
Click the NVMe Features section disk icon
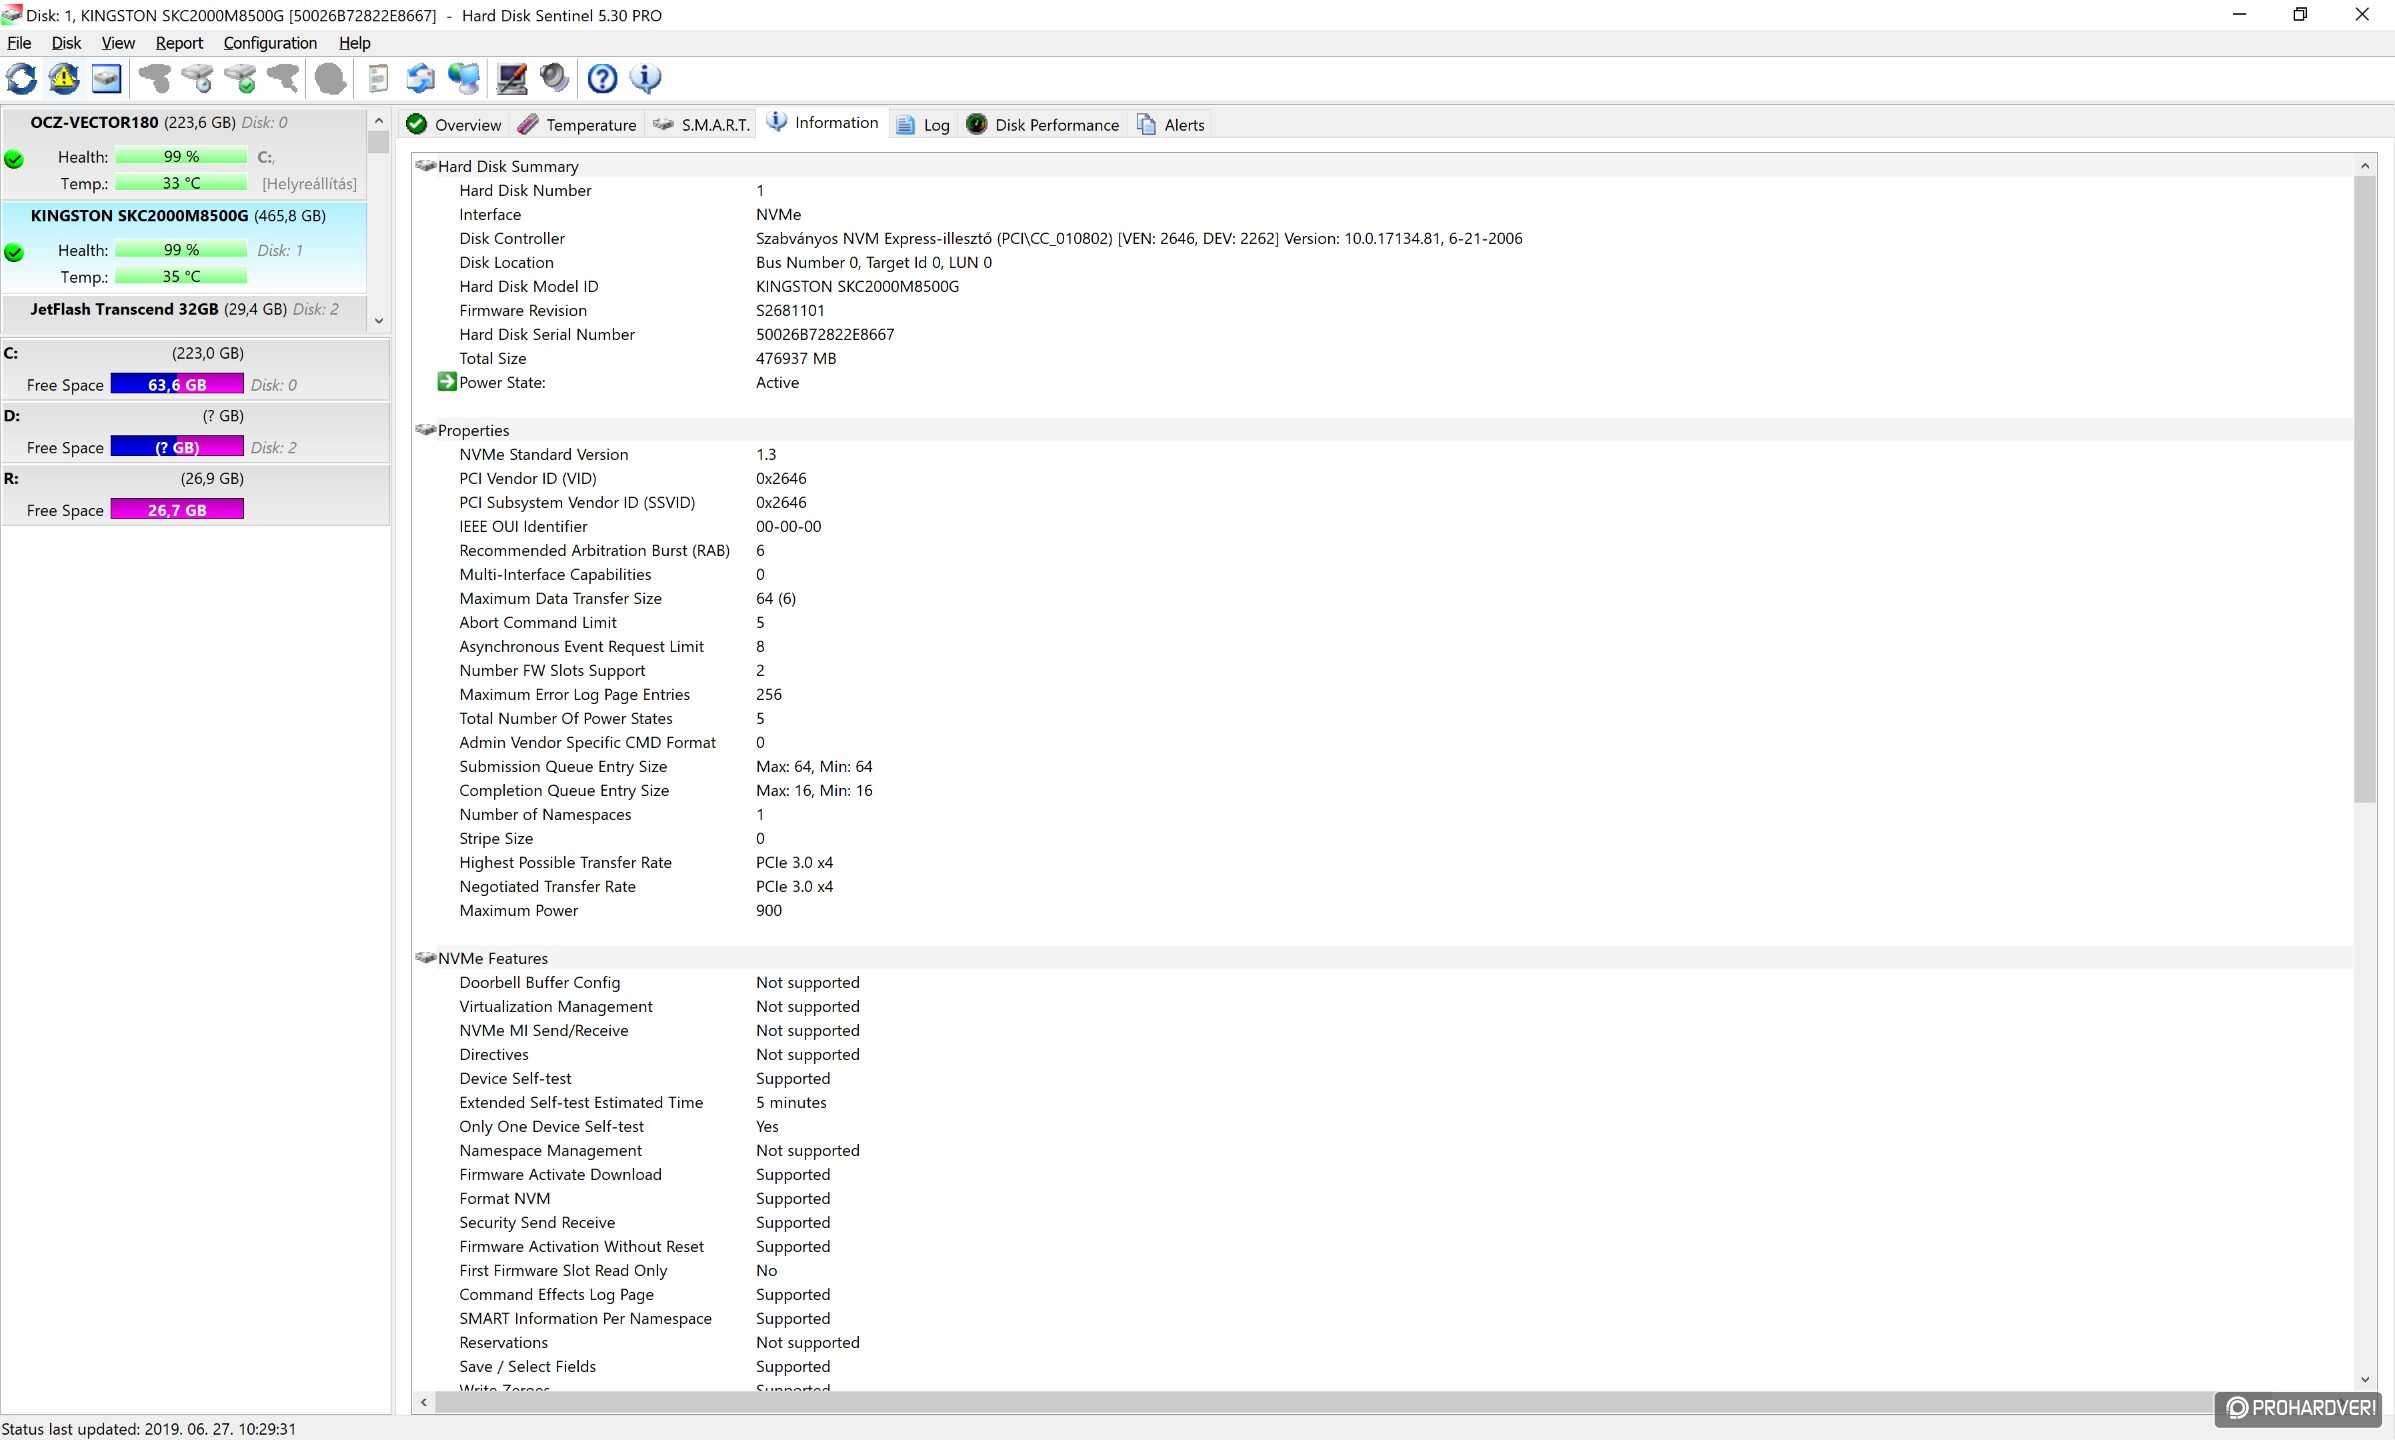(x=426, y=958)
